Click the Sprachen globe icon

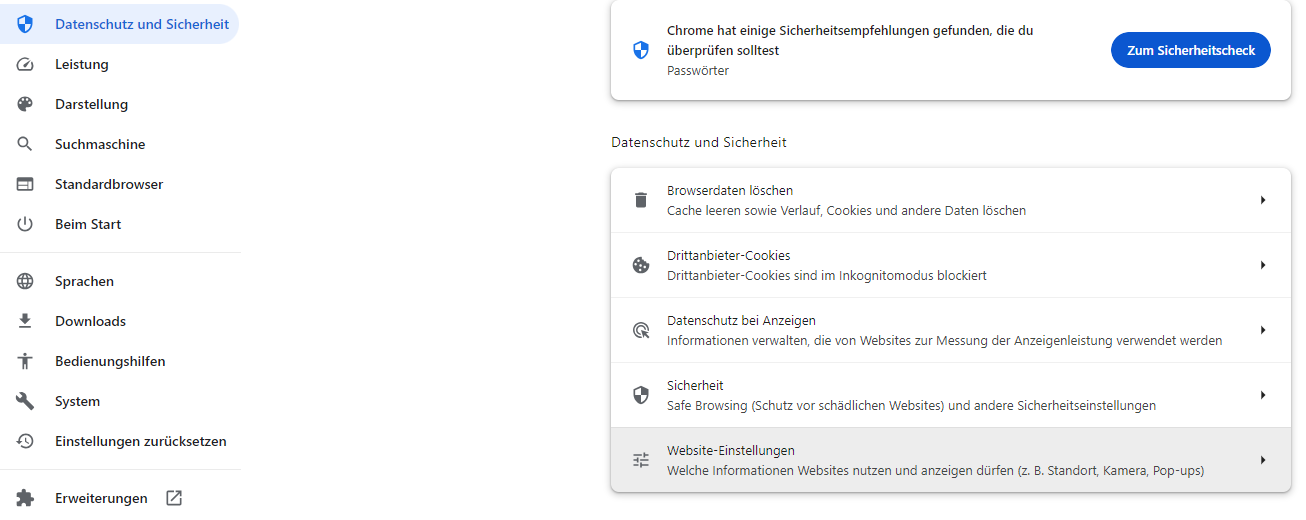(25, 281)
